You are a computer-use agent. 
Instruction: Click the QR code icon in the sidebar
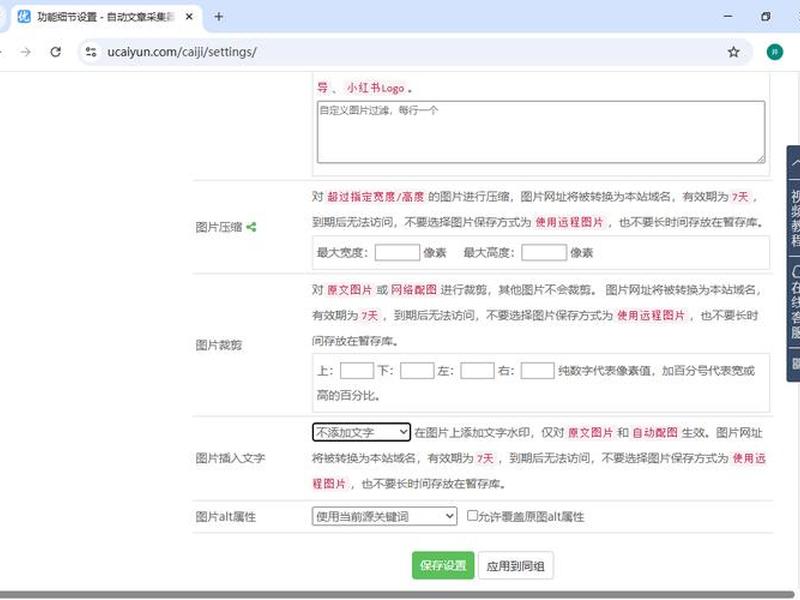click(x=795, y=363)
